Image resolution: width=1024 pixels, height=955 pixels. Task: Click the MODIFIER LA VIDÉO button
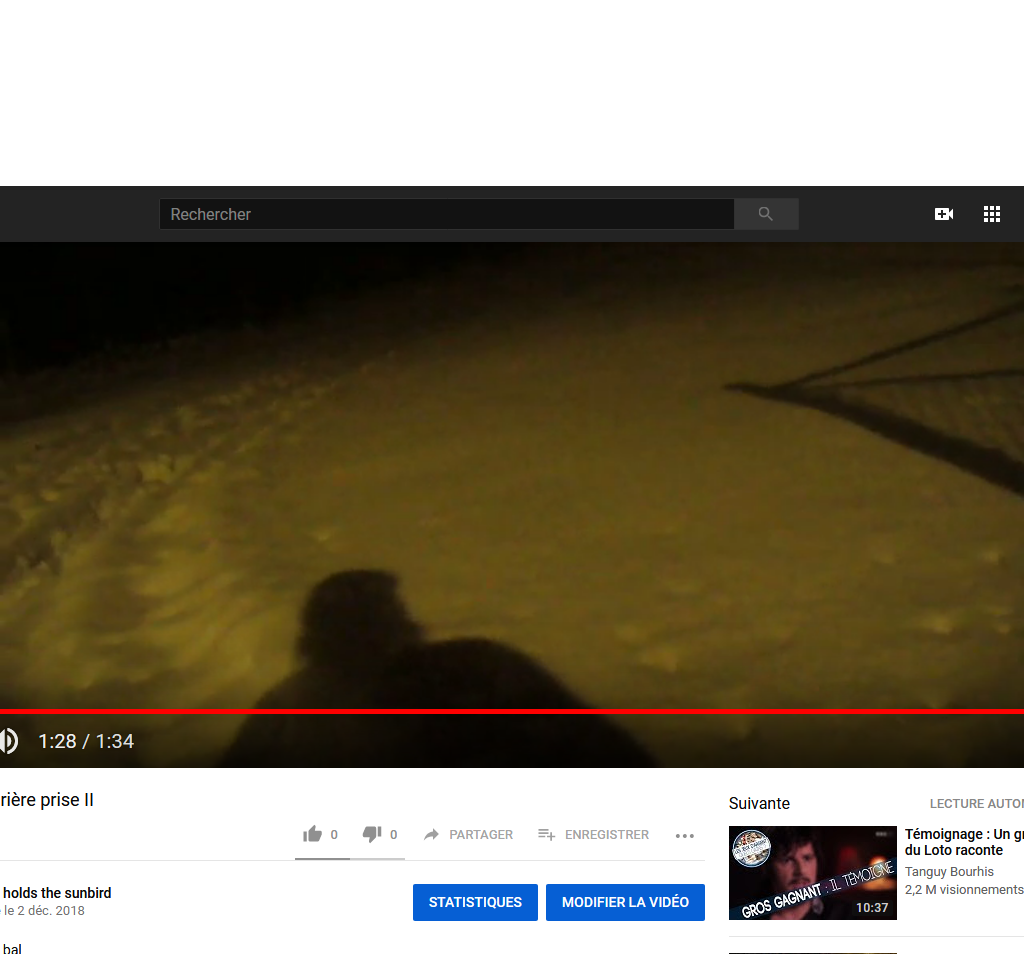(x=625, y=902)
